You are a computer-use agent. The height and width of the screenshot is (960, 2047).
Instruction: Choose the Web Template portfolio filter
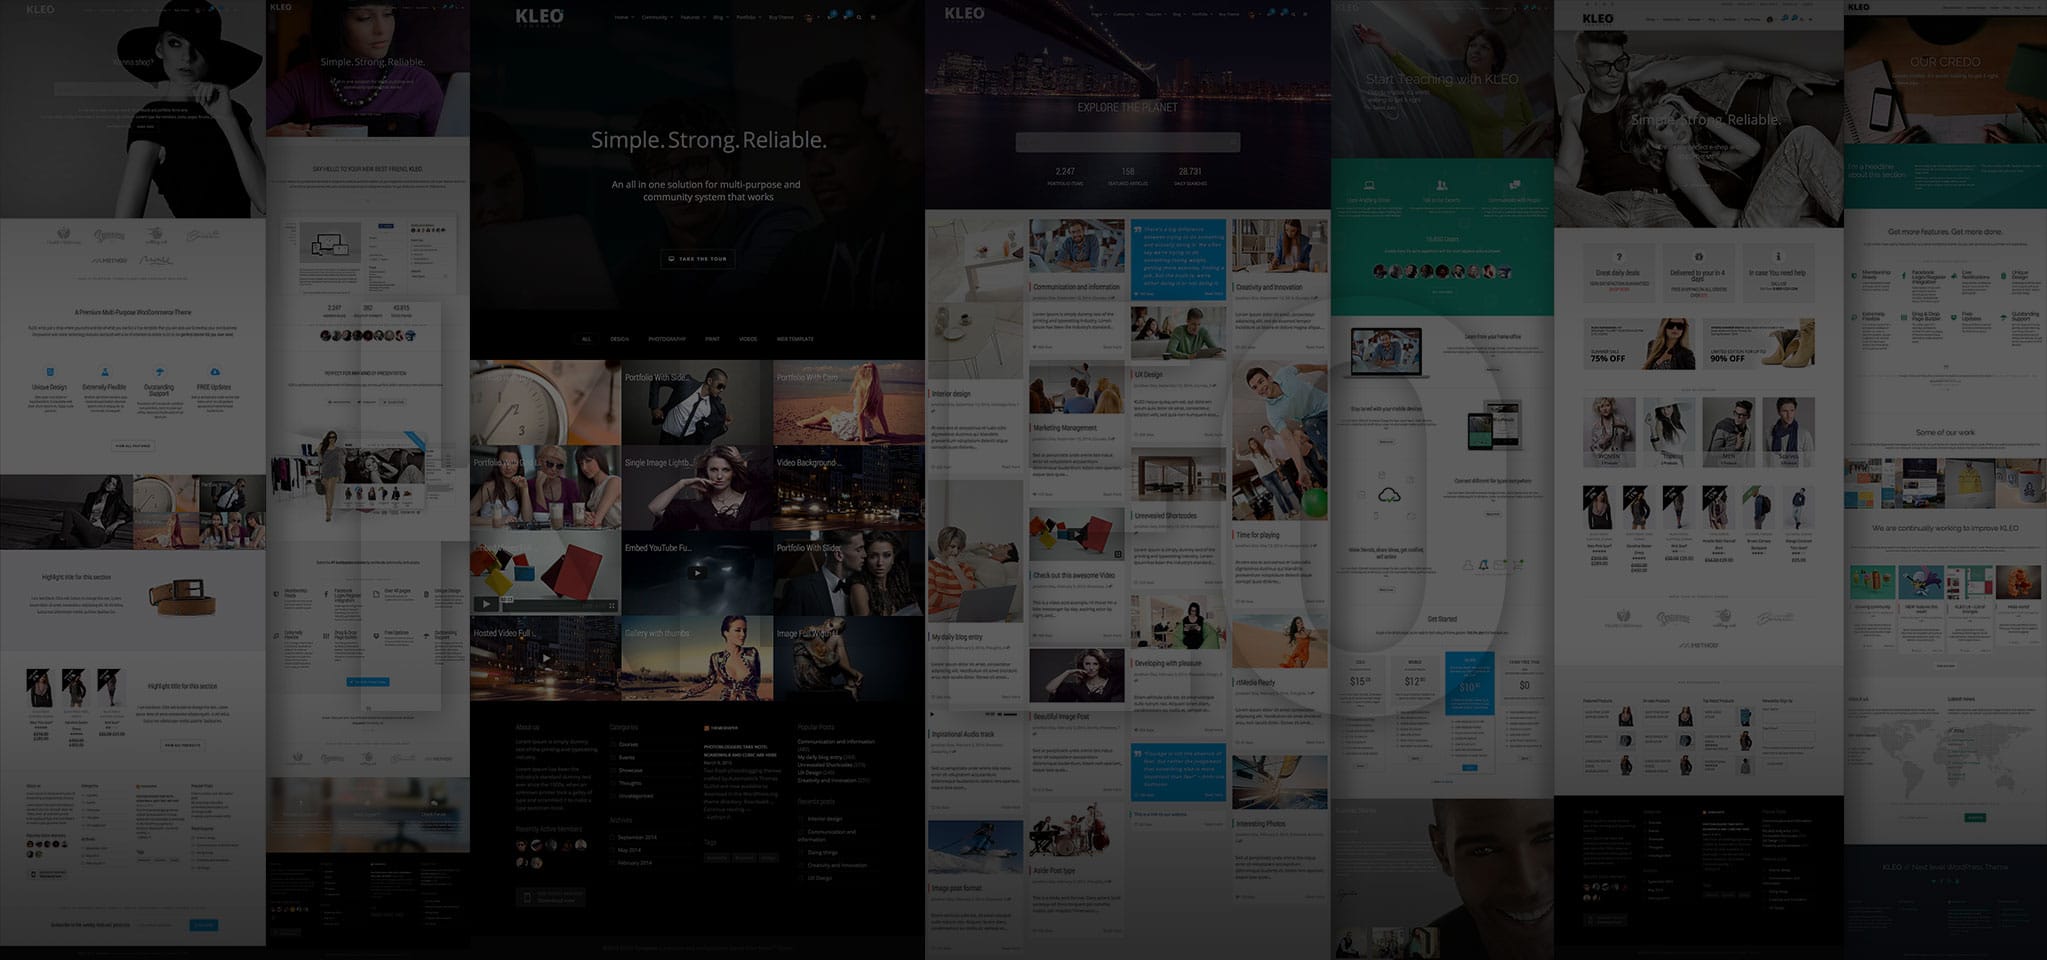795,339
